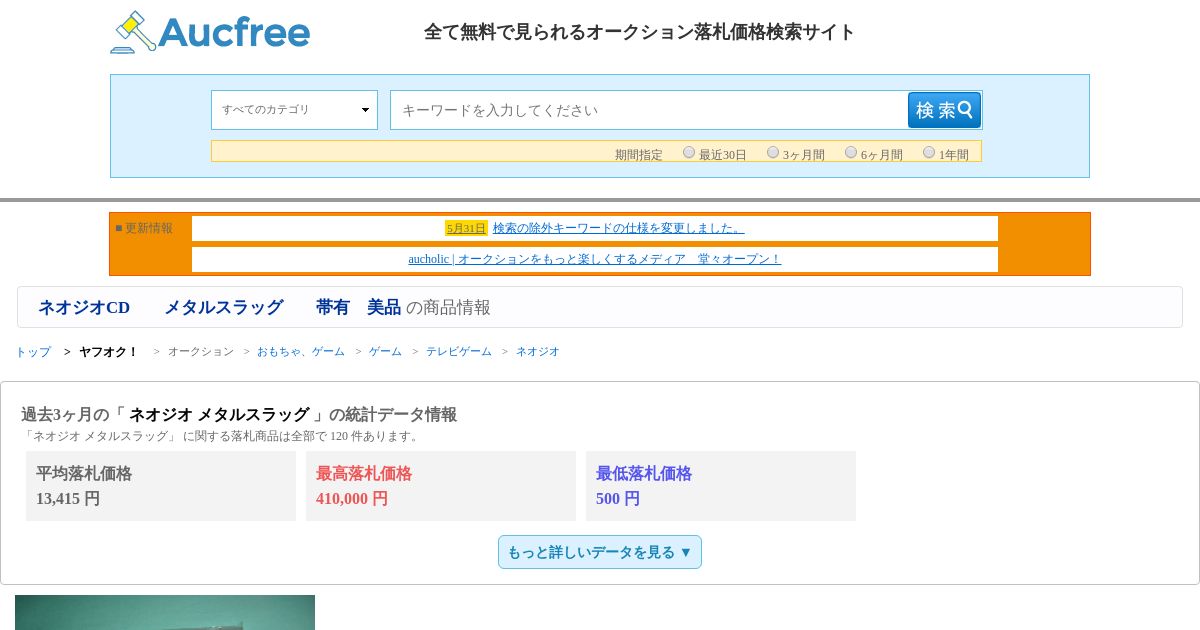Click the メタルスラッグ keyword link
Screen dimensions: 1200x630
[x=223, y=308]
